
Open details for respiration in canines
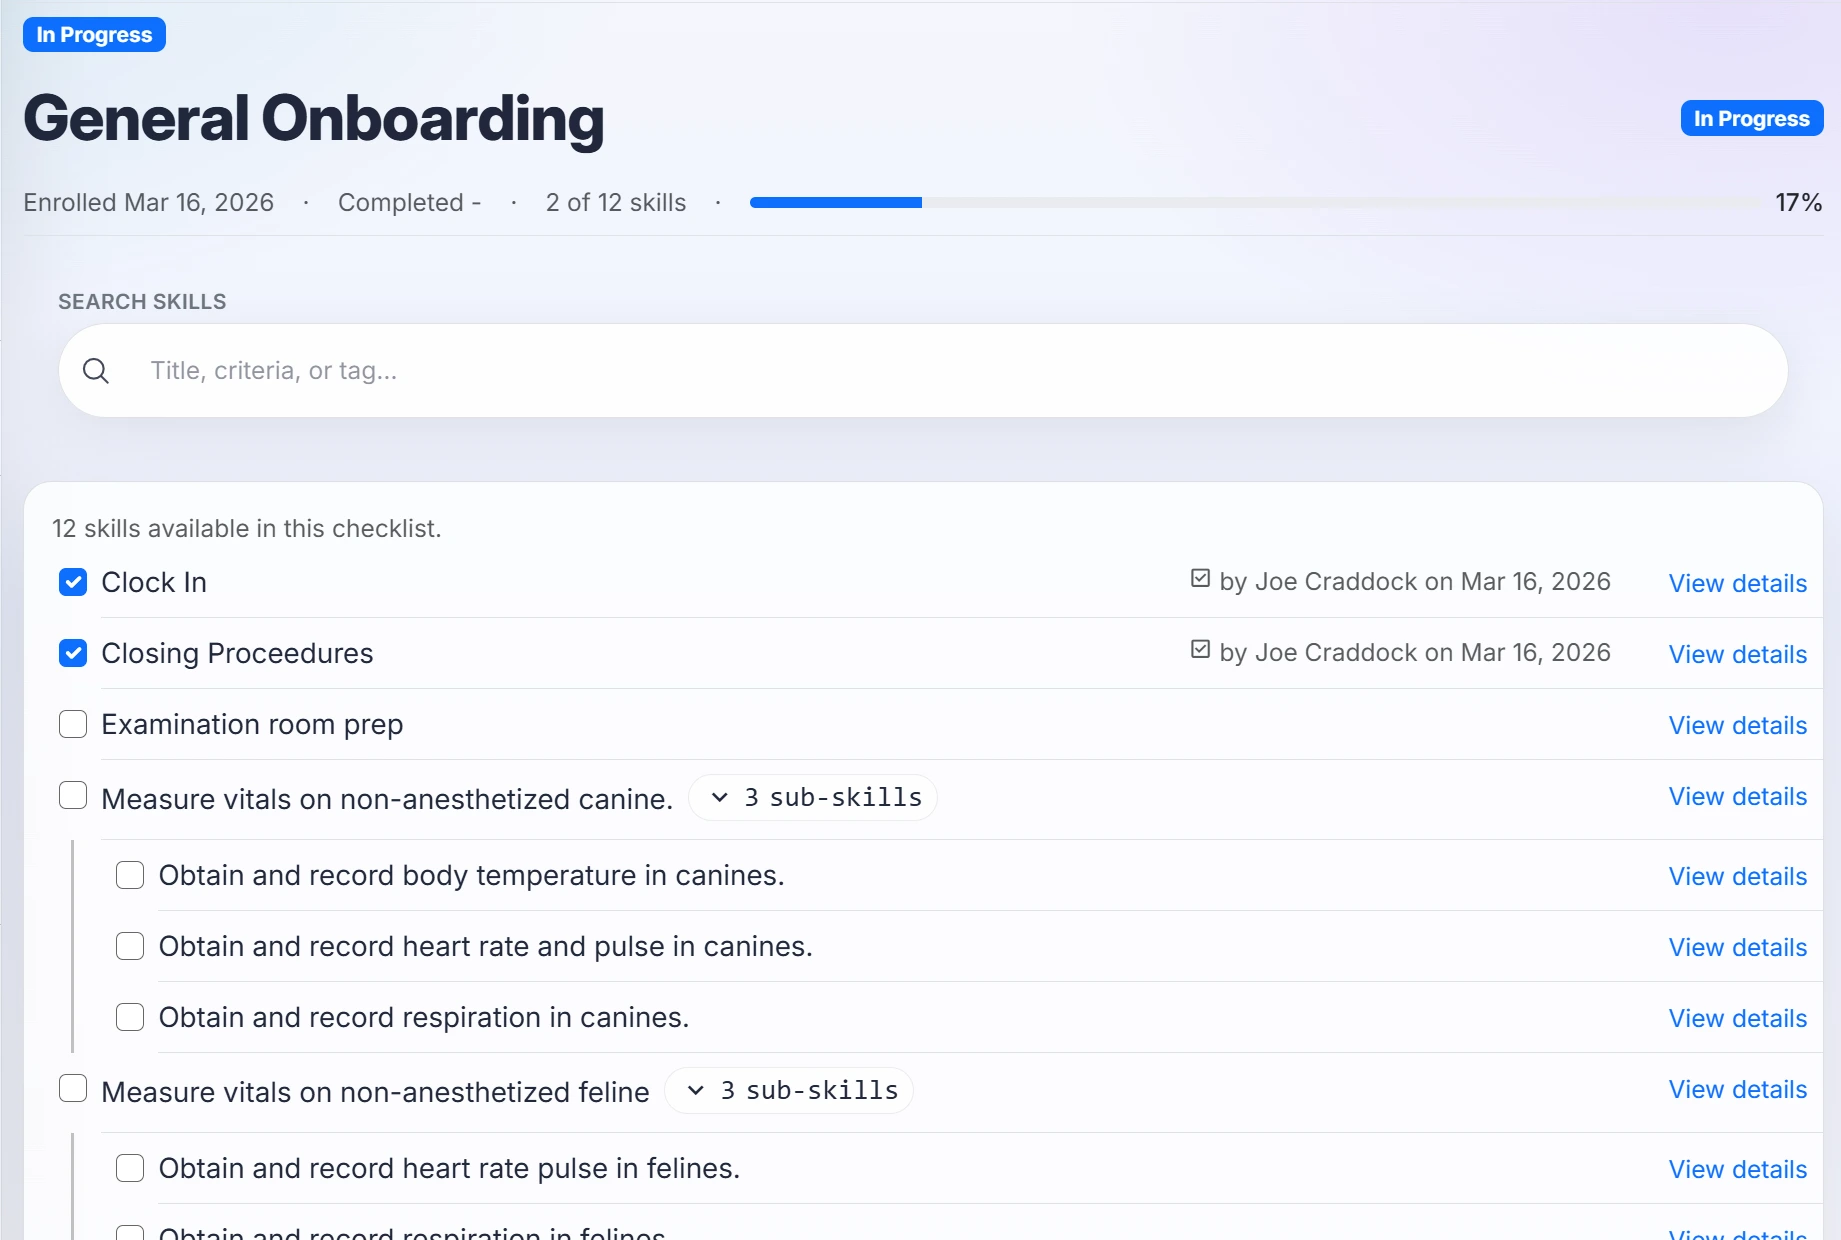(1737, 1018)
